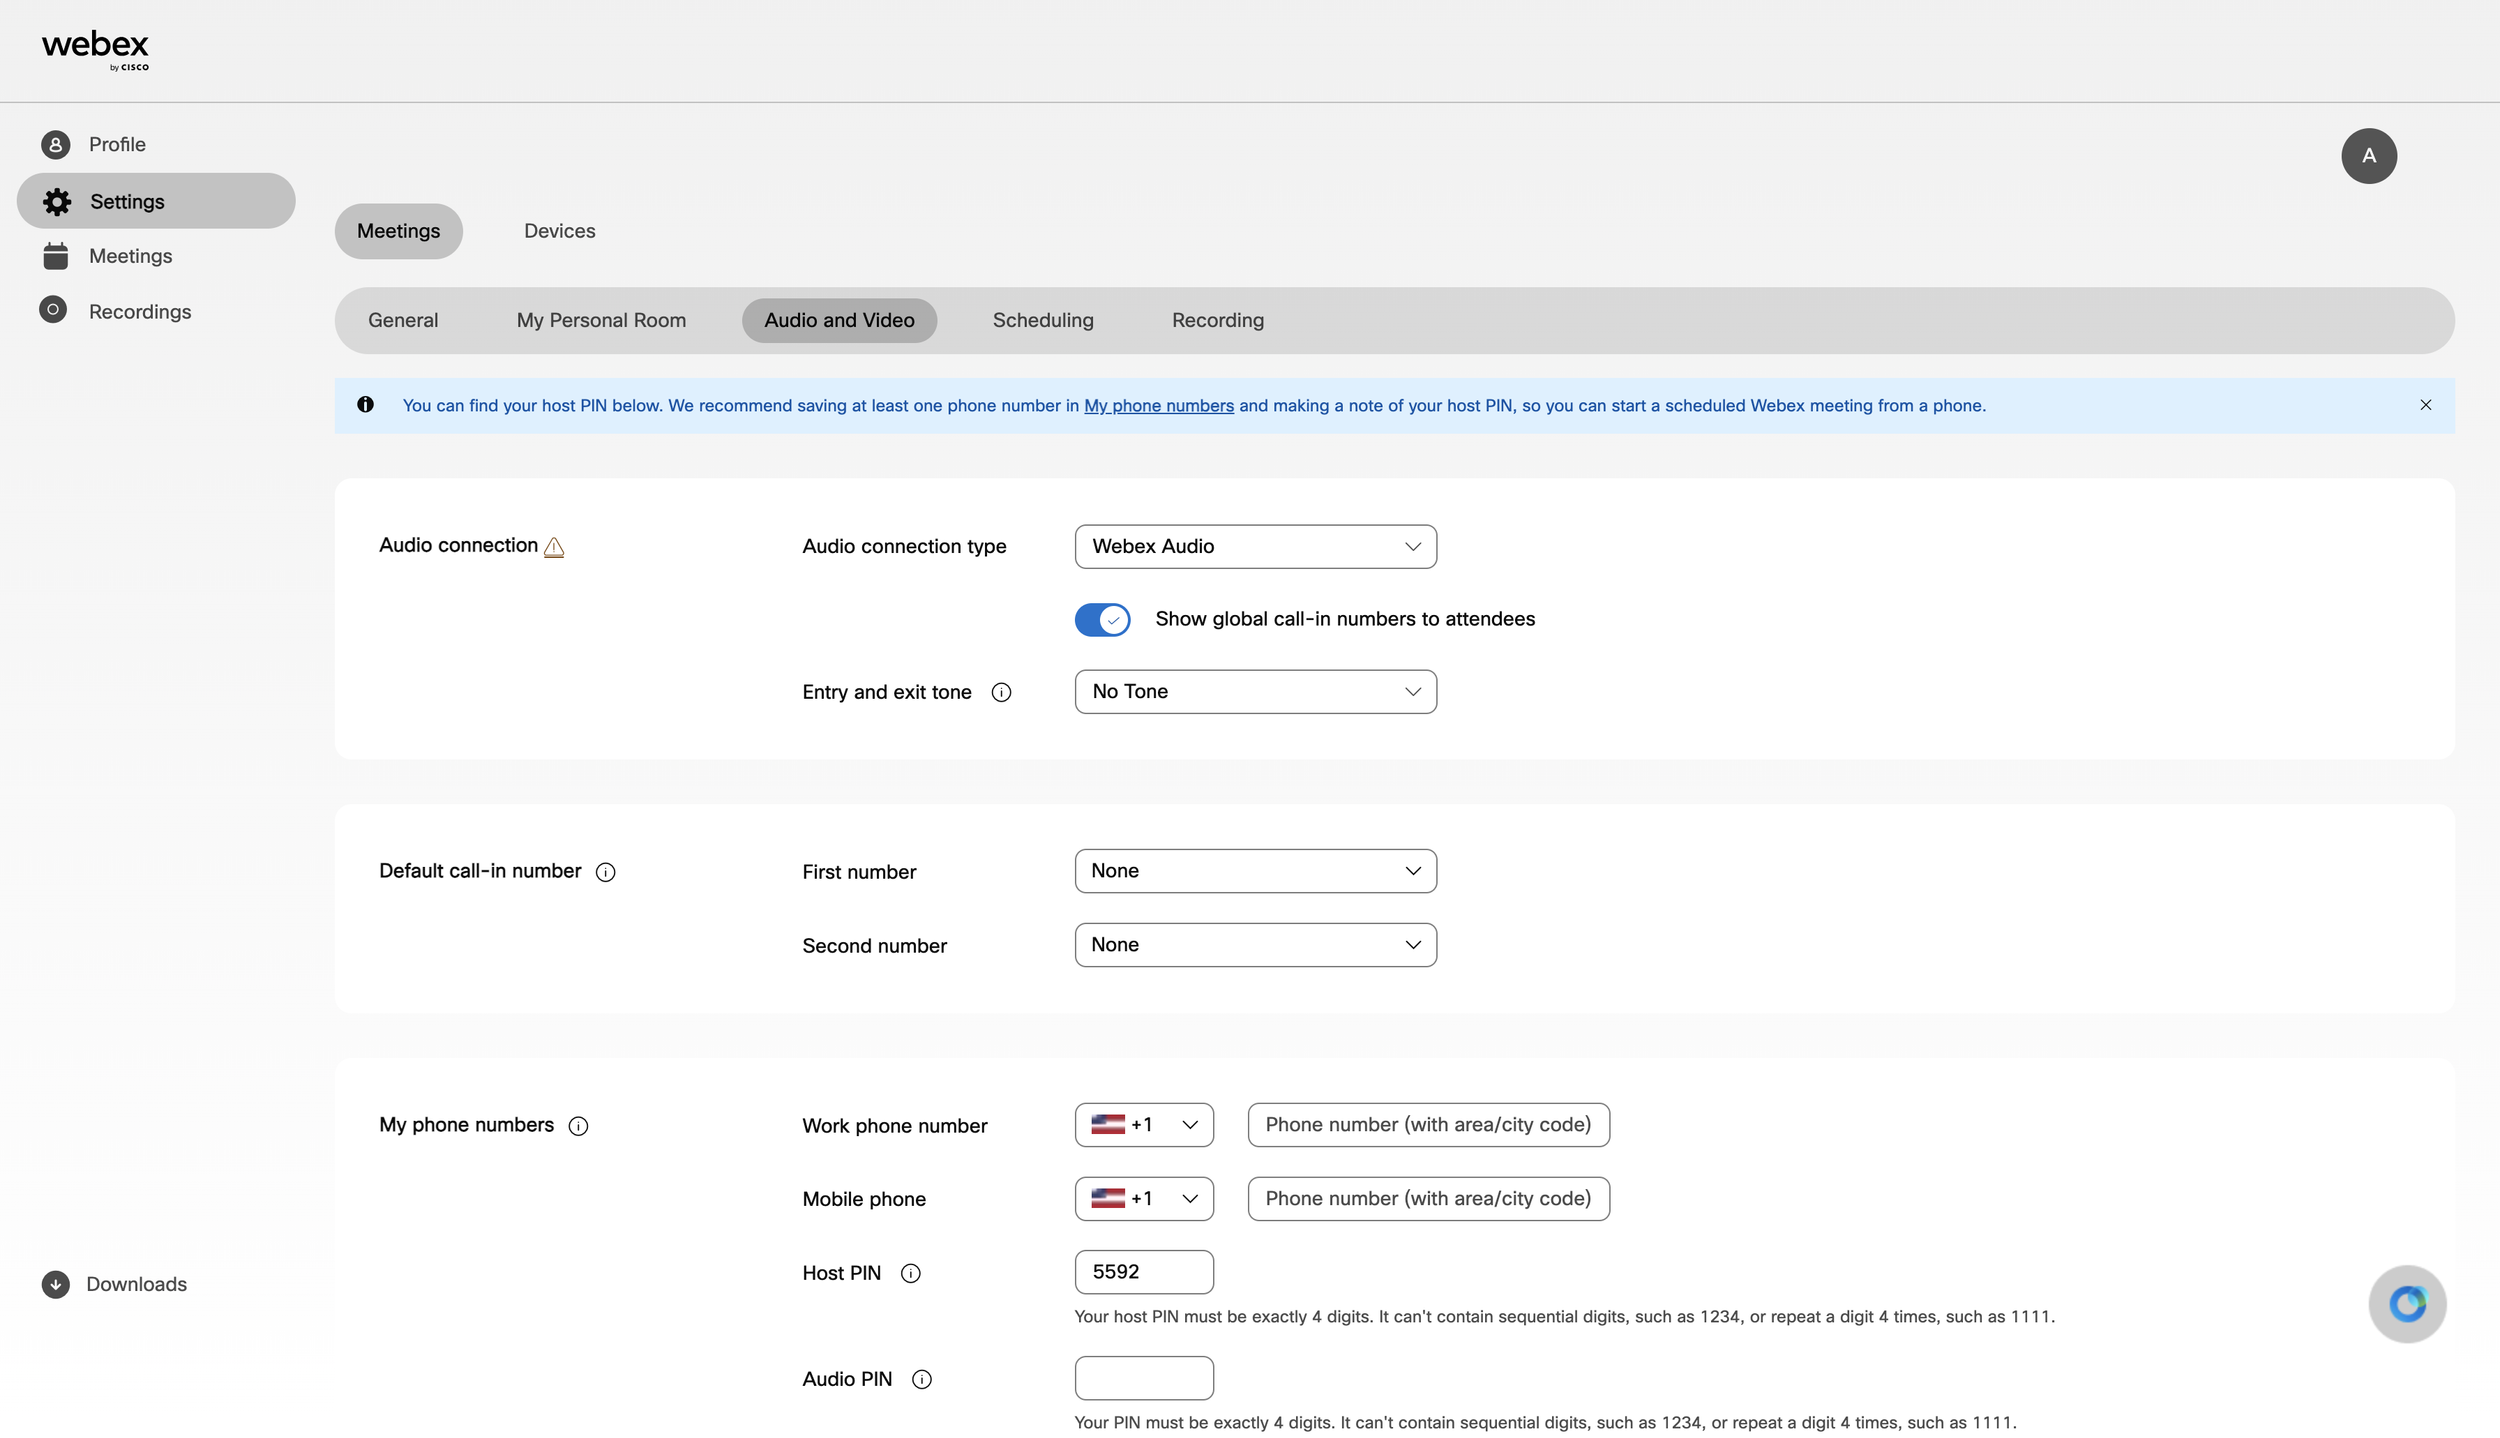Switch to the Scheduling tab
The image size is (2500, 1438).
coord(1043,320)
